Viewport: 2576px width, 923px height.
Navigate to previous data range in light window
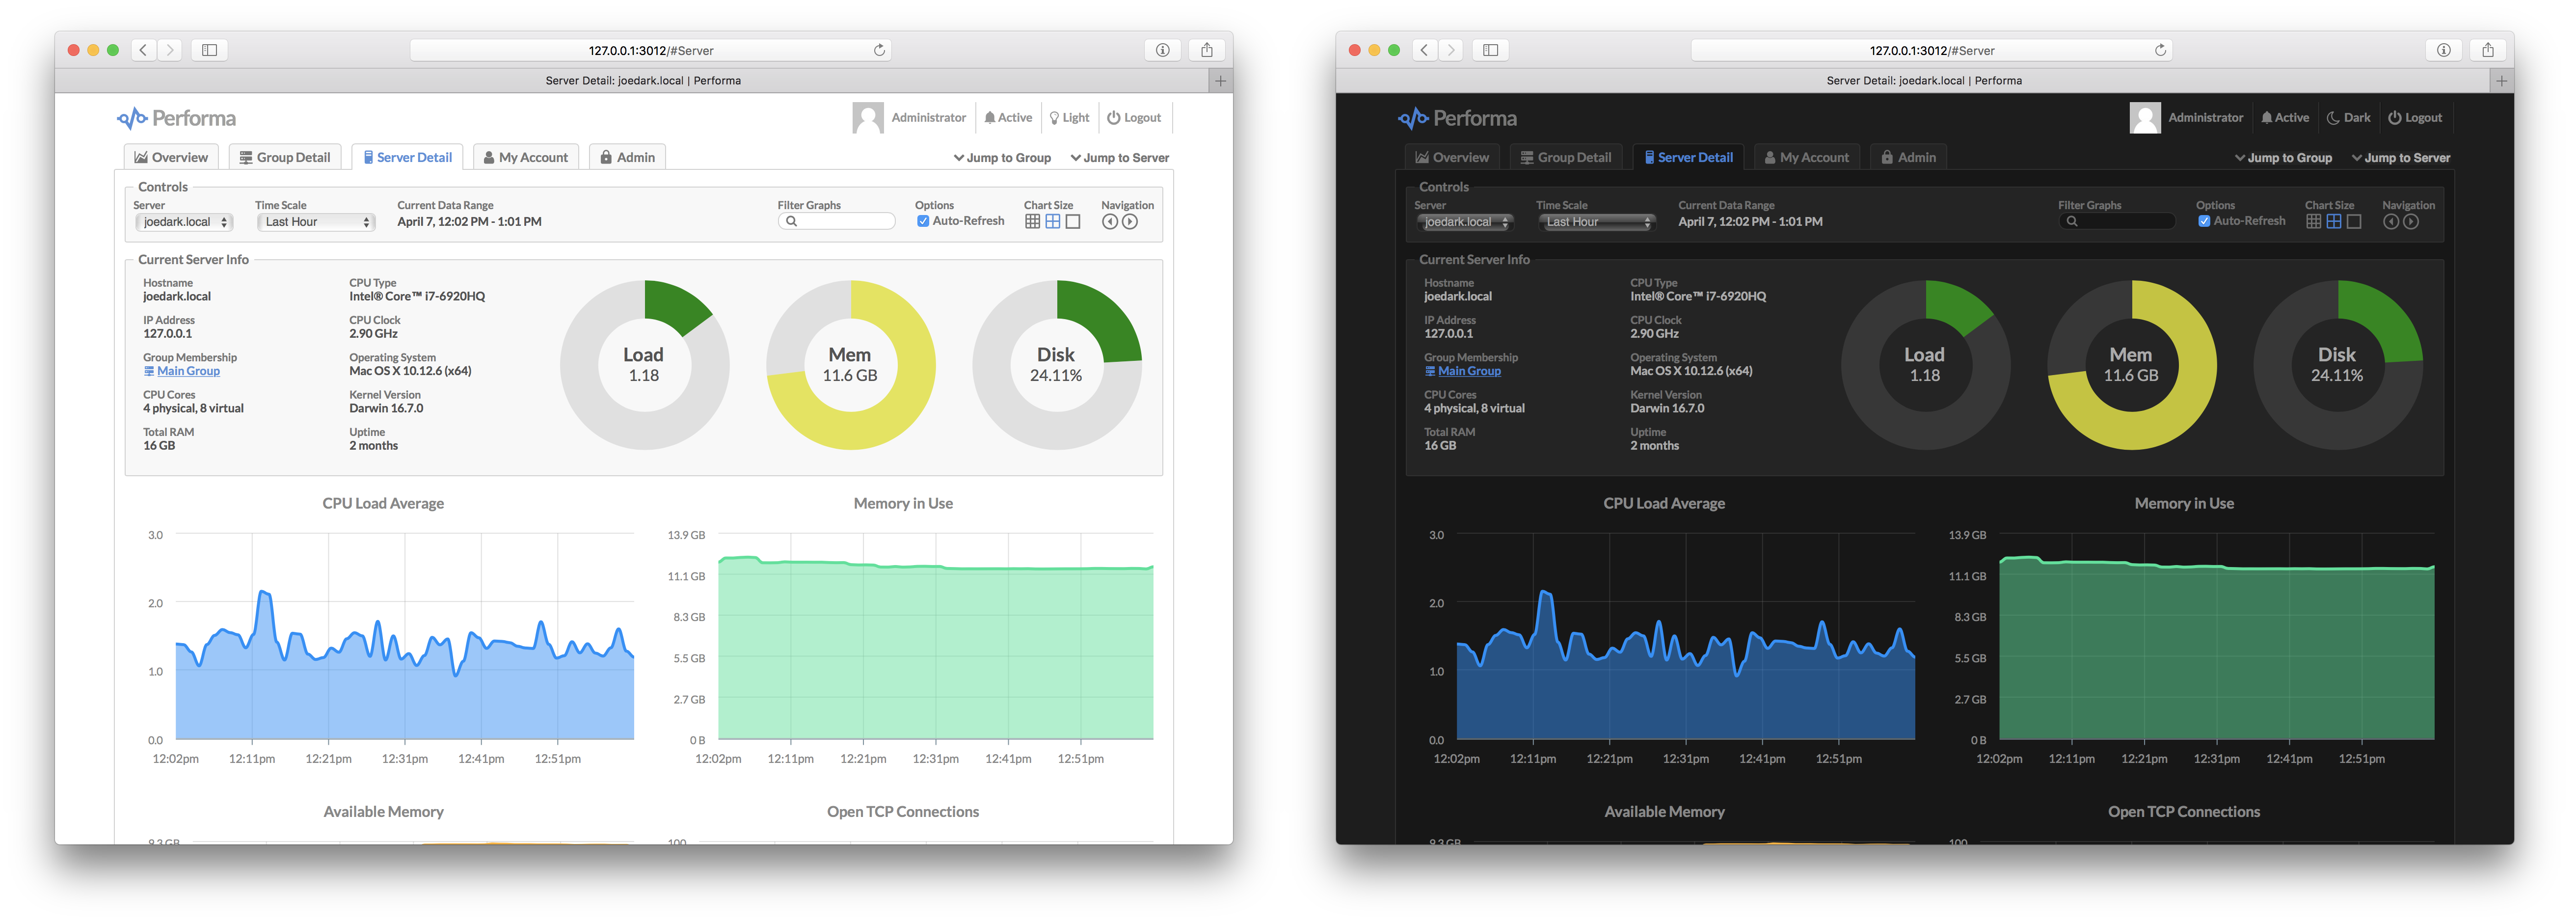pos(1109,222)
